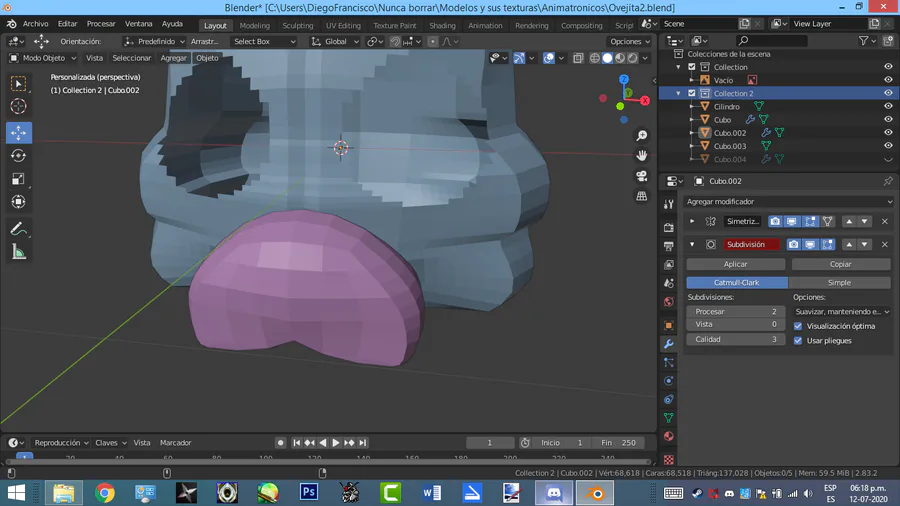The width and height of the screenshot is (900, 506).
Task: Click the camera view icon in viewport
Action: [x=642, y=176]
